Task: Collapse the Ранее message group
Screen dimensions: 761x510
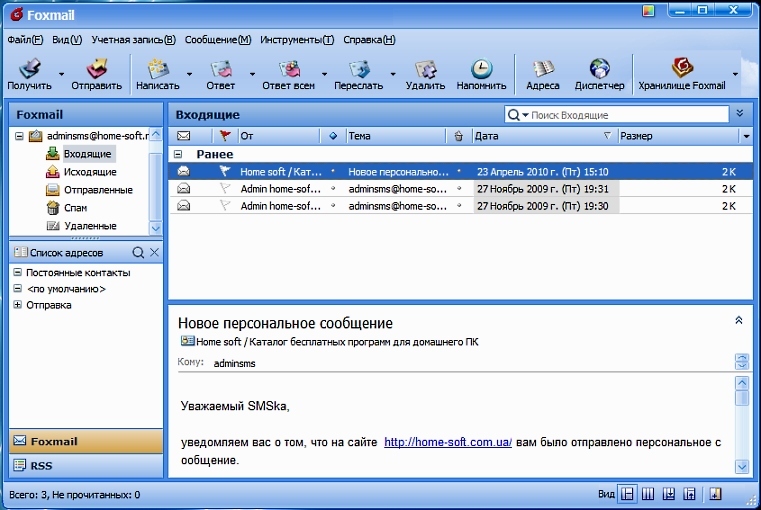Action: [178, 155]
